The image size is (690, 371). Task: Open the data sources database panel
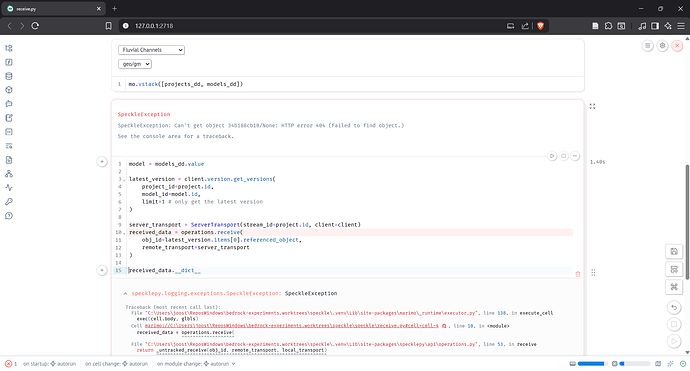click(x=9, y=76)
